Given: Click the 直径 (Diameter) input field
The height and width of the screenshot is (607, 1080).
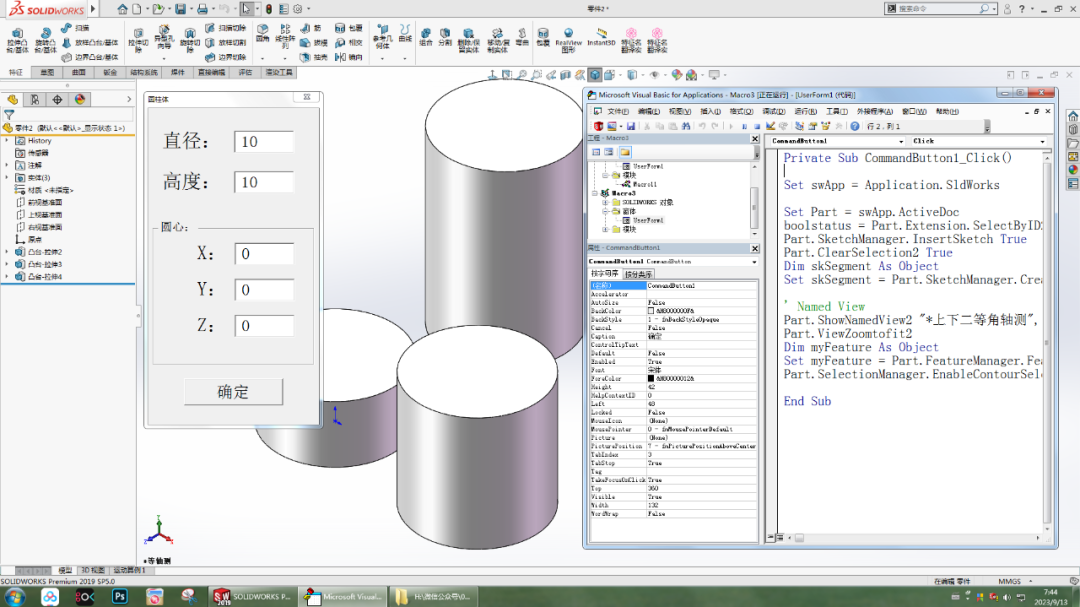Looking at the screenshot, I should coord(262,141).
